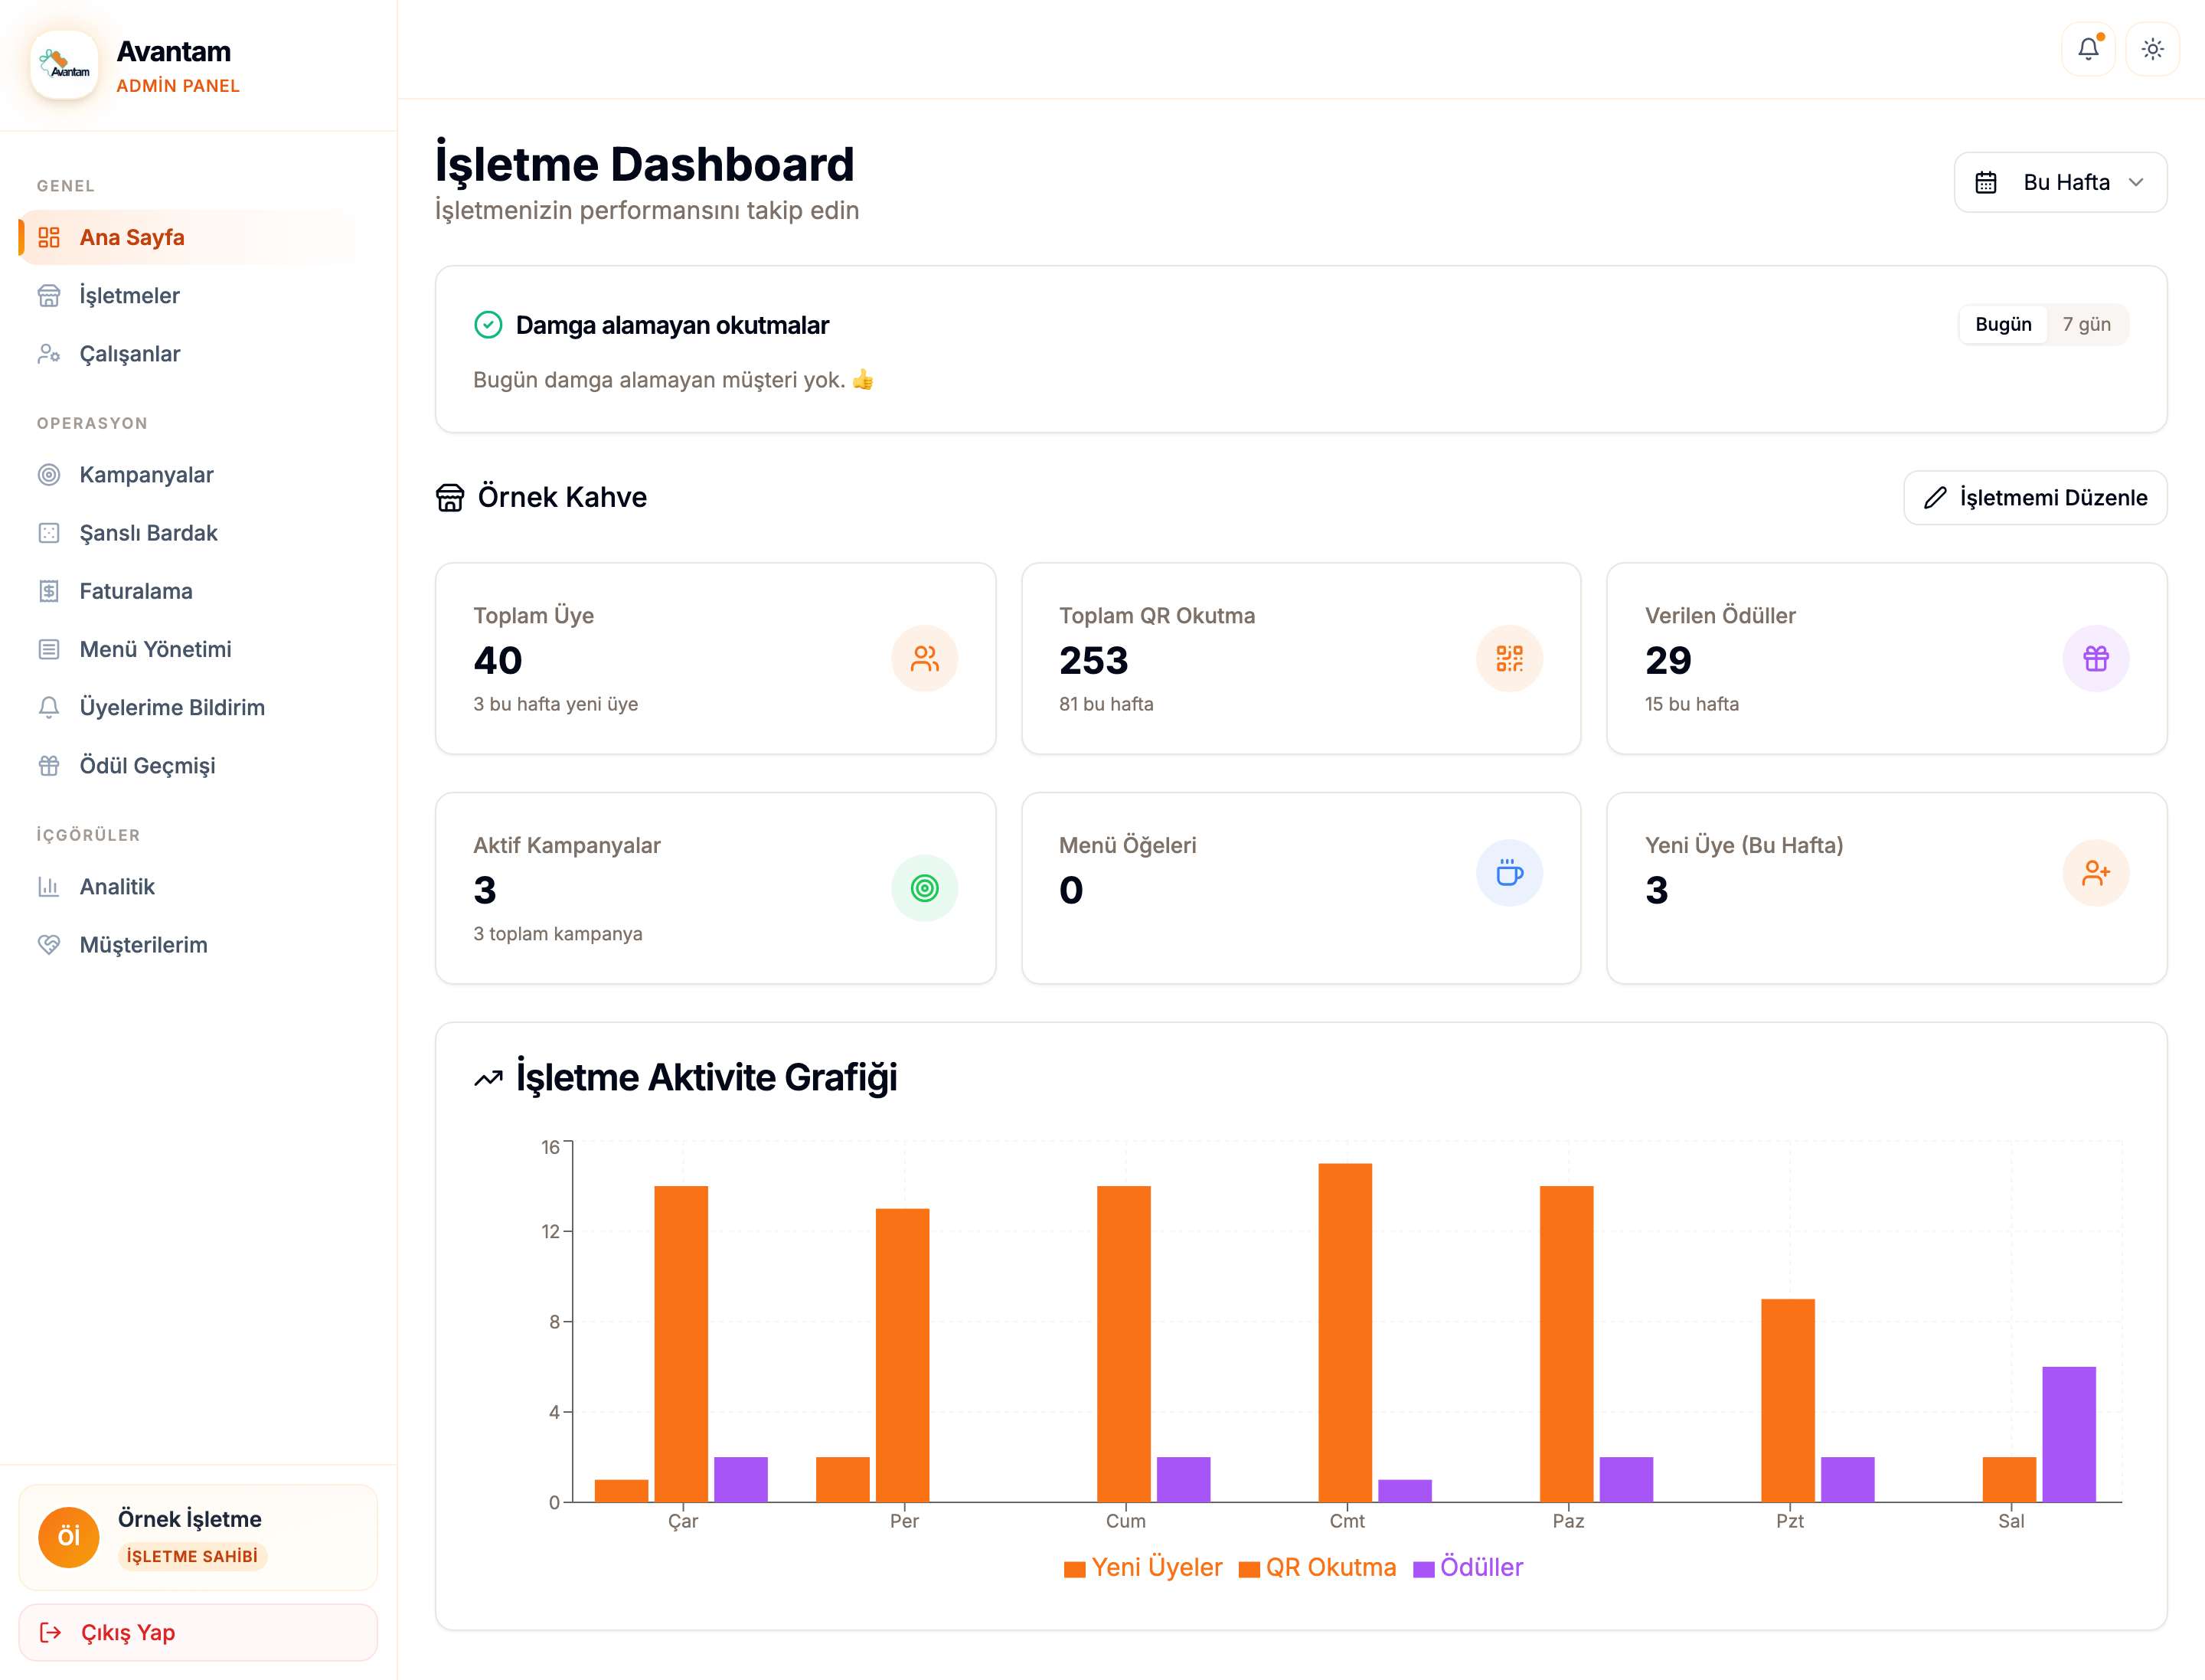Go to İşletmeler page

tap(188, 295)
